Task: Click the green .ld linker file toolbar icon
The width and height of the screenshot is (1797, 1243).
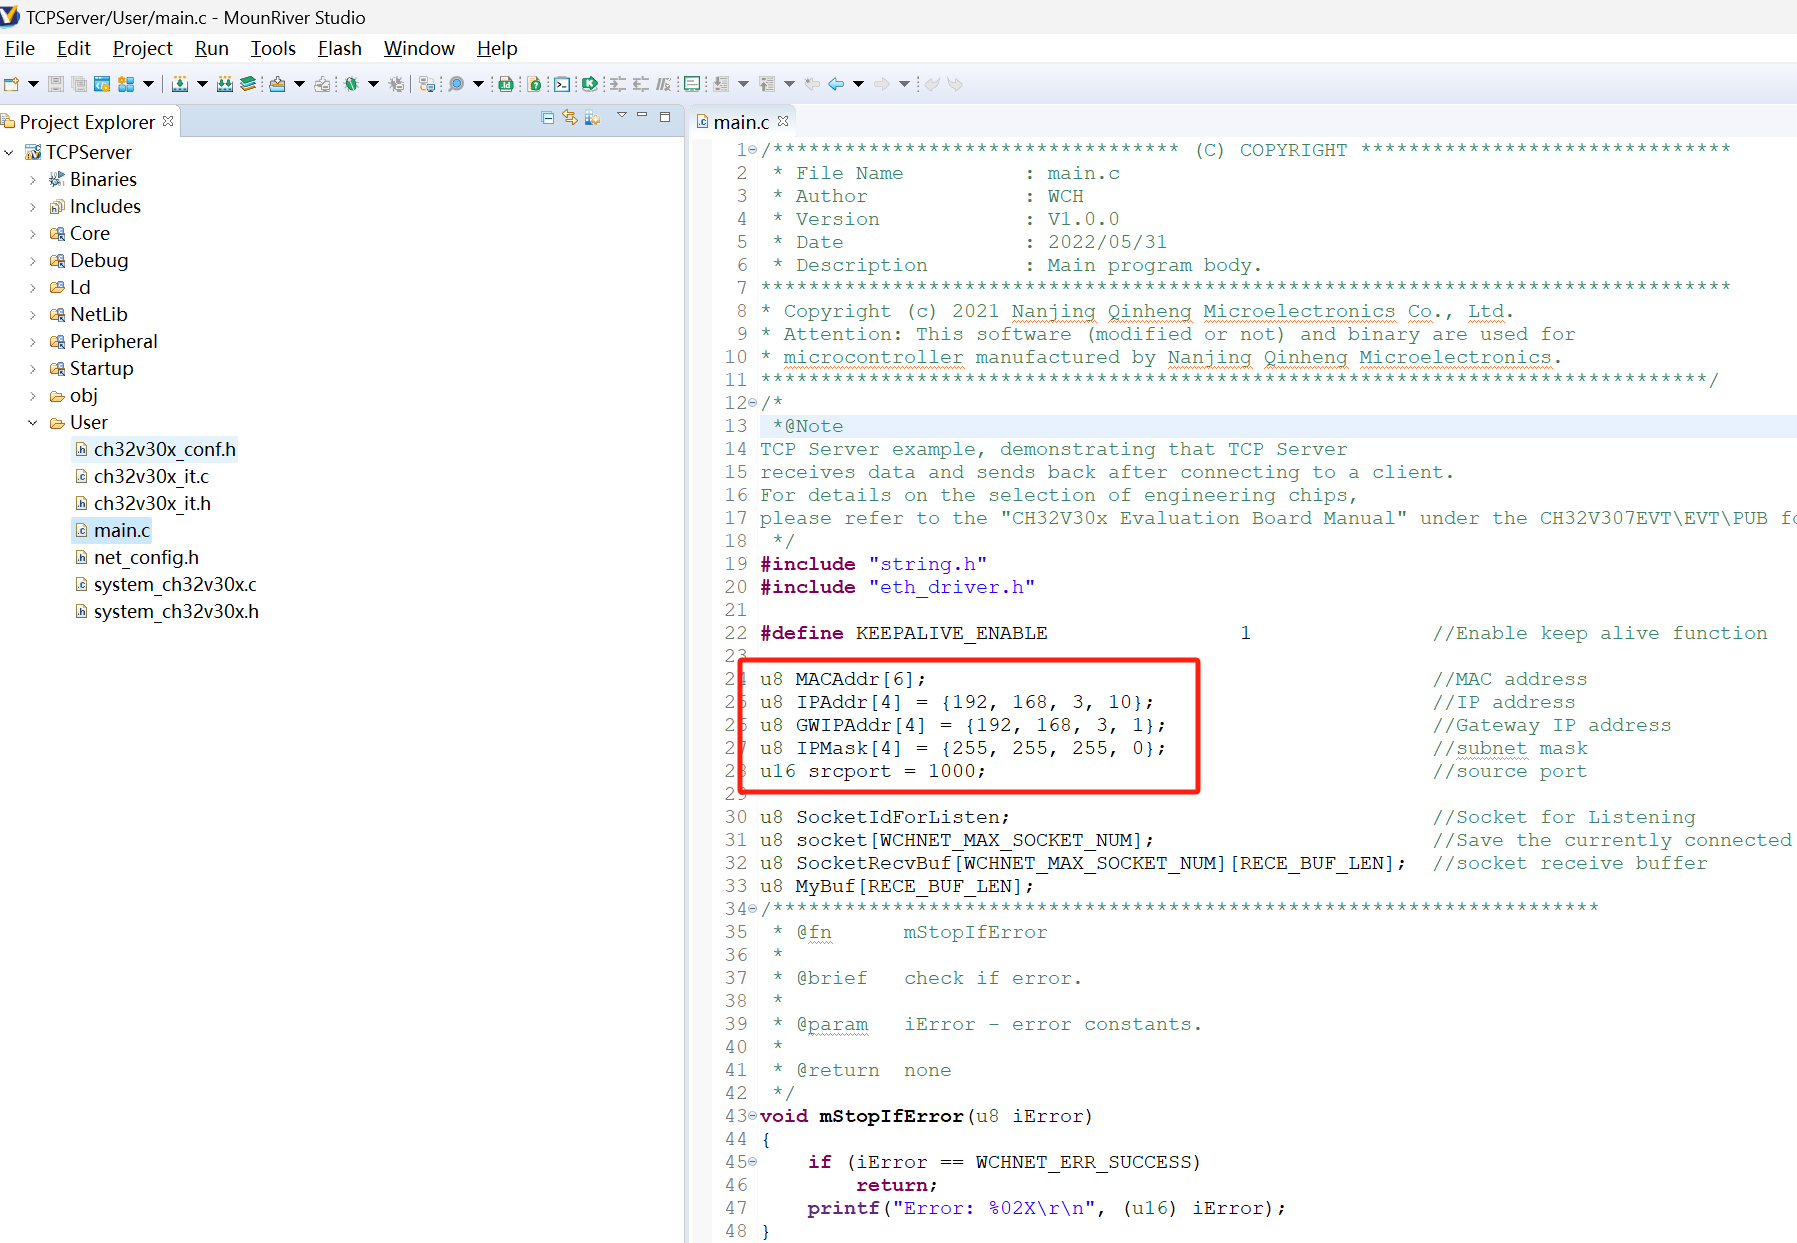Action: (x=506, y=84)
